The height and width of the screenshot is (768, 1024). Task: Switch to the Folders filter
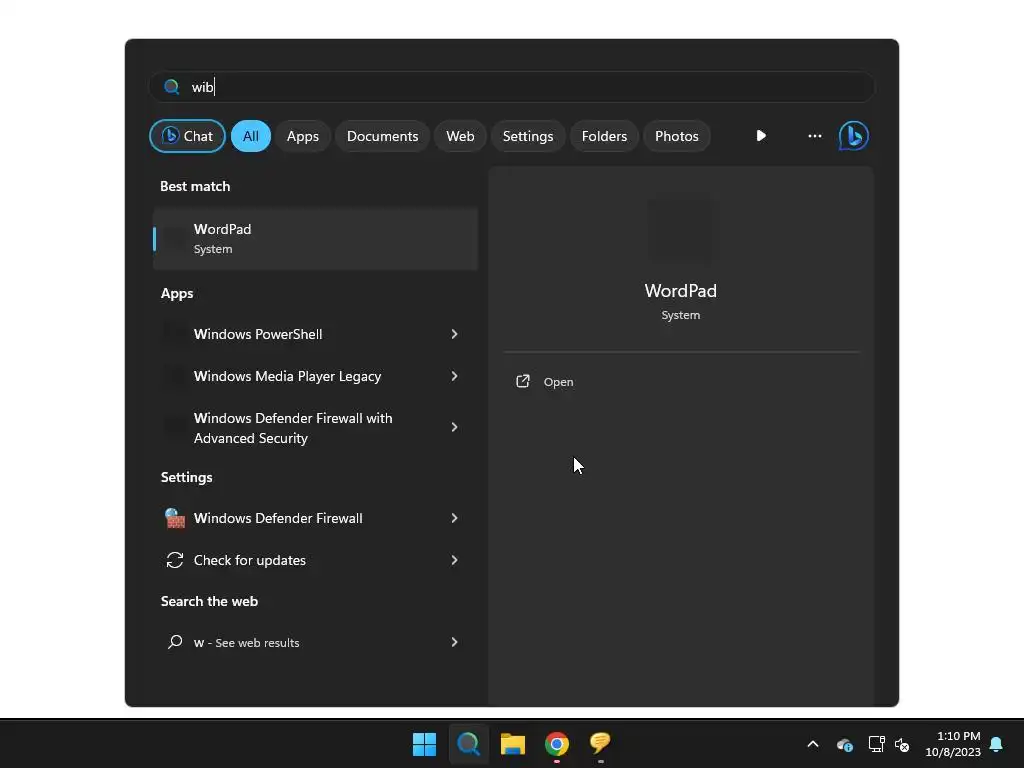604,136
